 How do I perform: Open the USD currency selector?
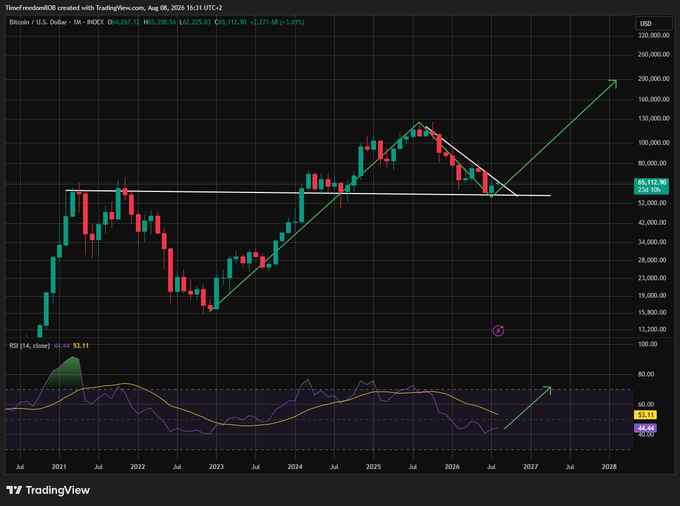coord(652,23)
